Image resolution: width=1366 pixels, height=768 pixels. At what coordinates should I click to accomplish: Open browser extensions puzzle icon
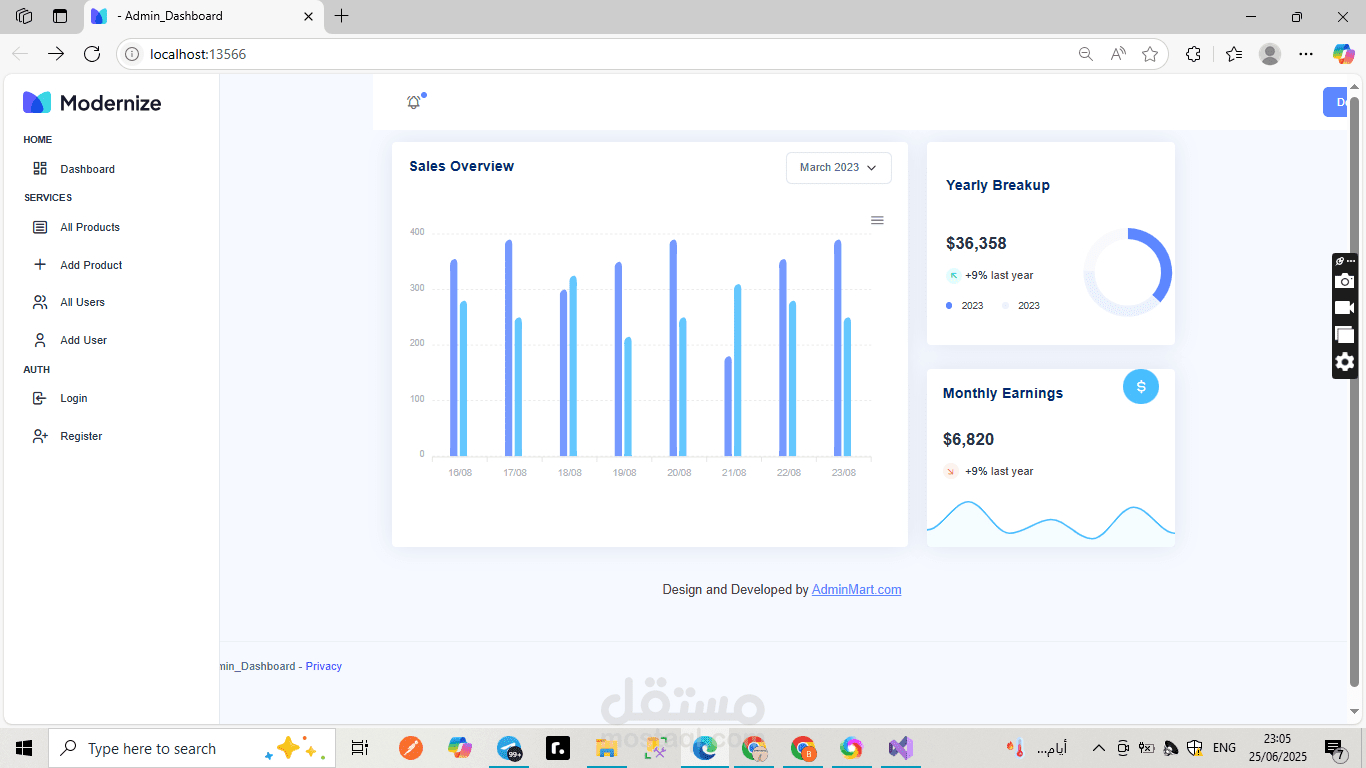click(1193, 54)
